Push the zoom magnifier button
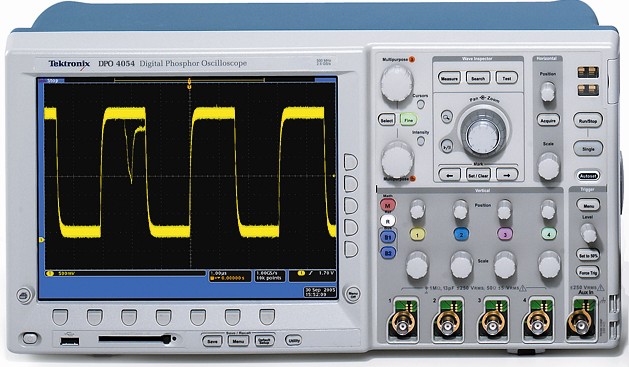 pos(446,117)
